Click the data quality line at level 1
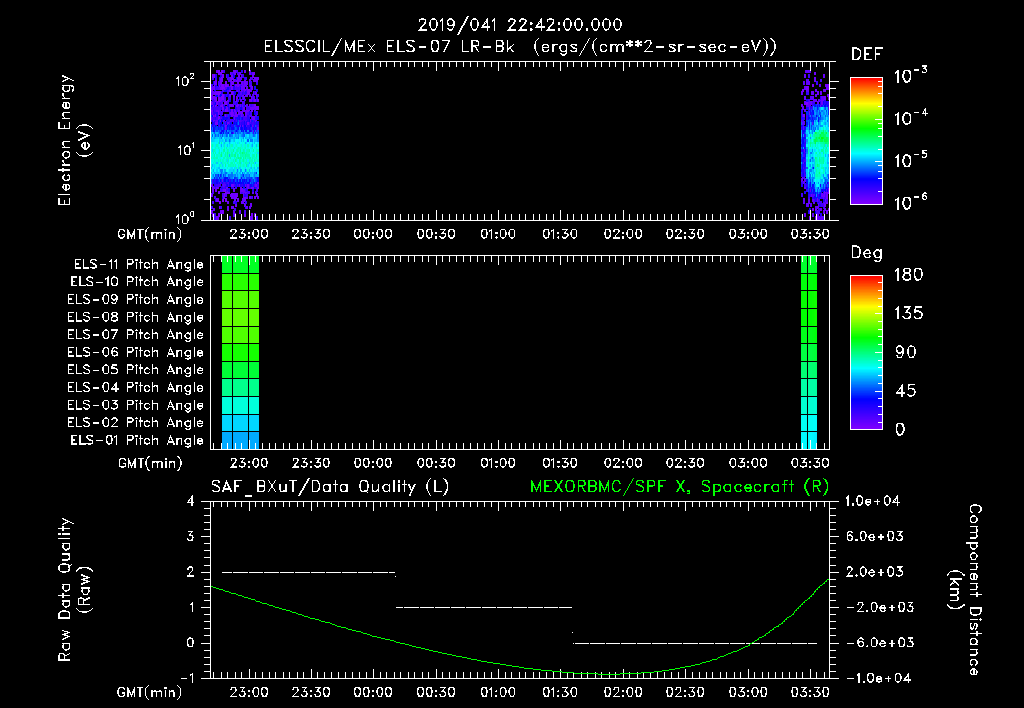The image size is (1024, 708). (x=484, y=607)
